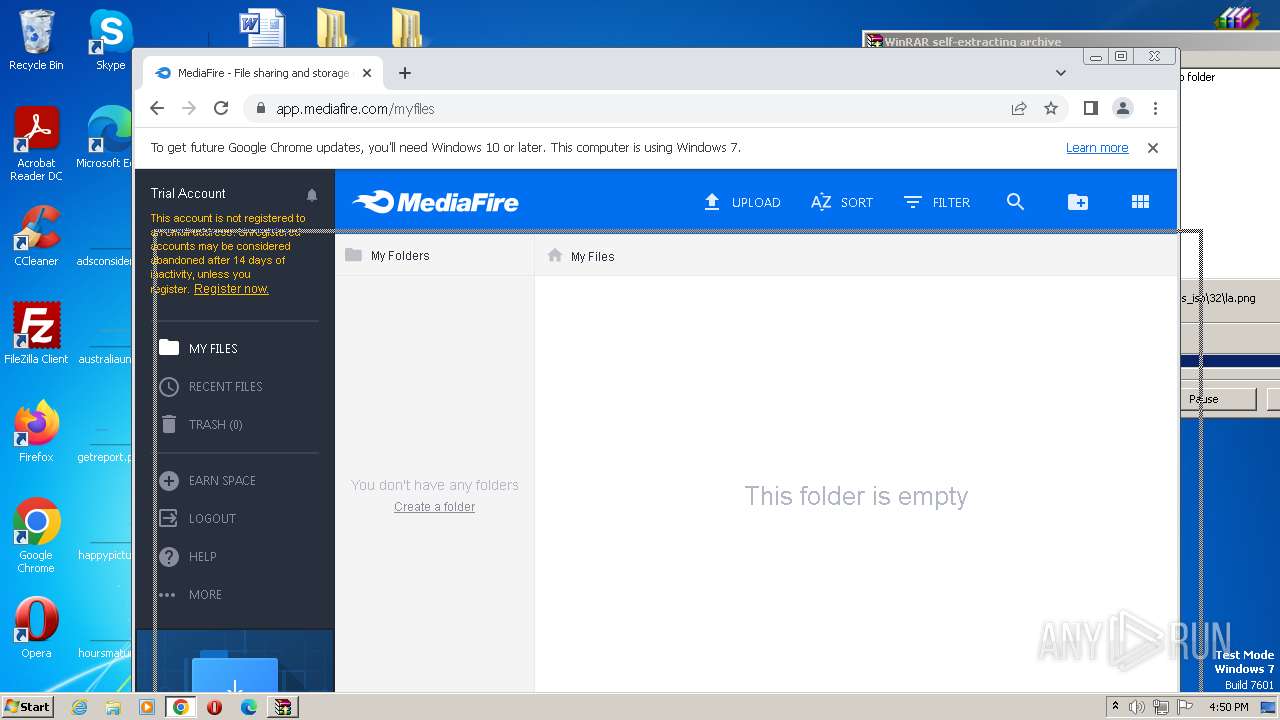
Task: Click the My Files breadcrumb home icon
Action: point(555,256)
